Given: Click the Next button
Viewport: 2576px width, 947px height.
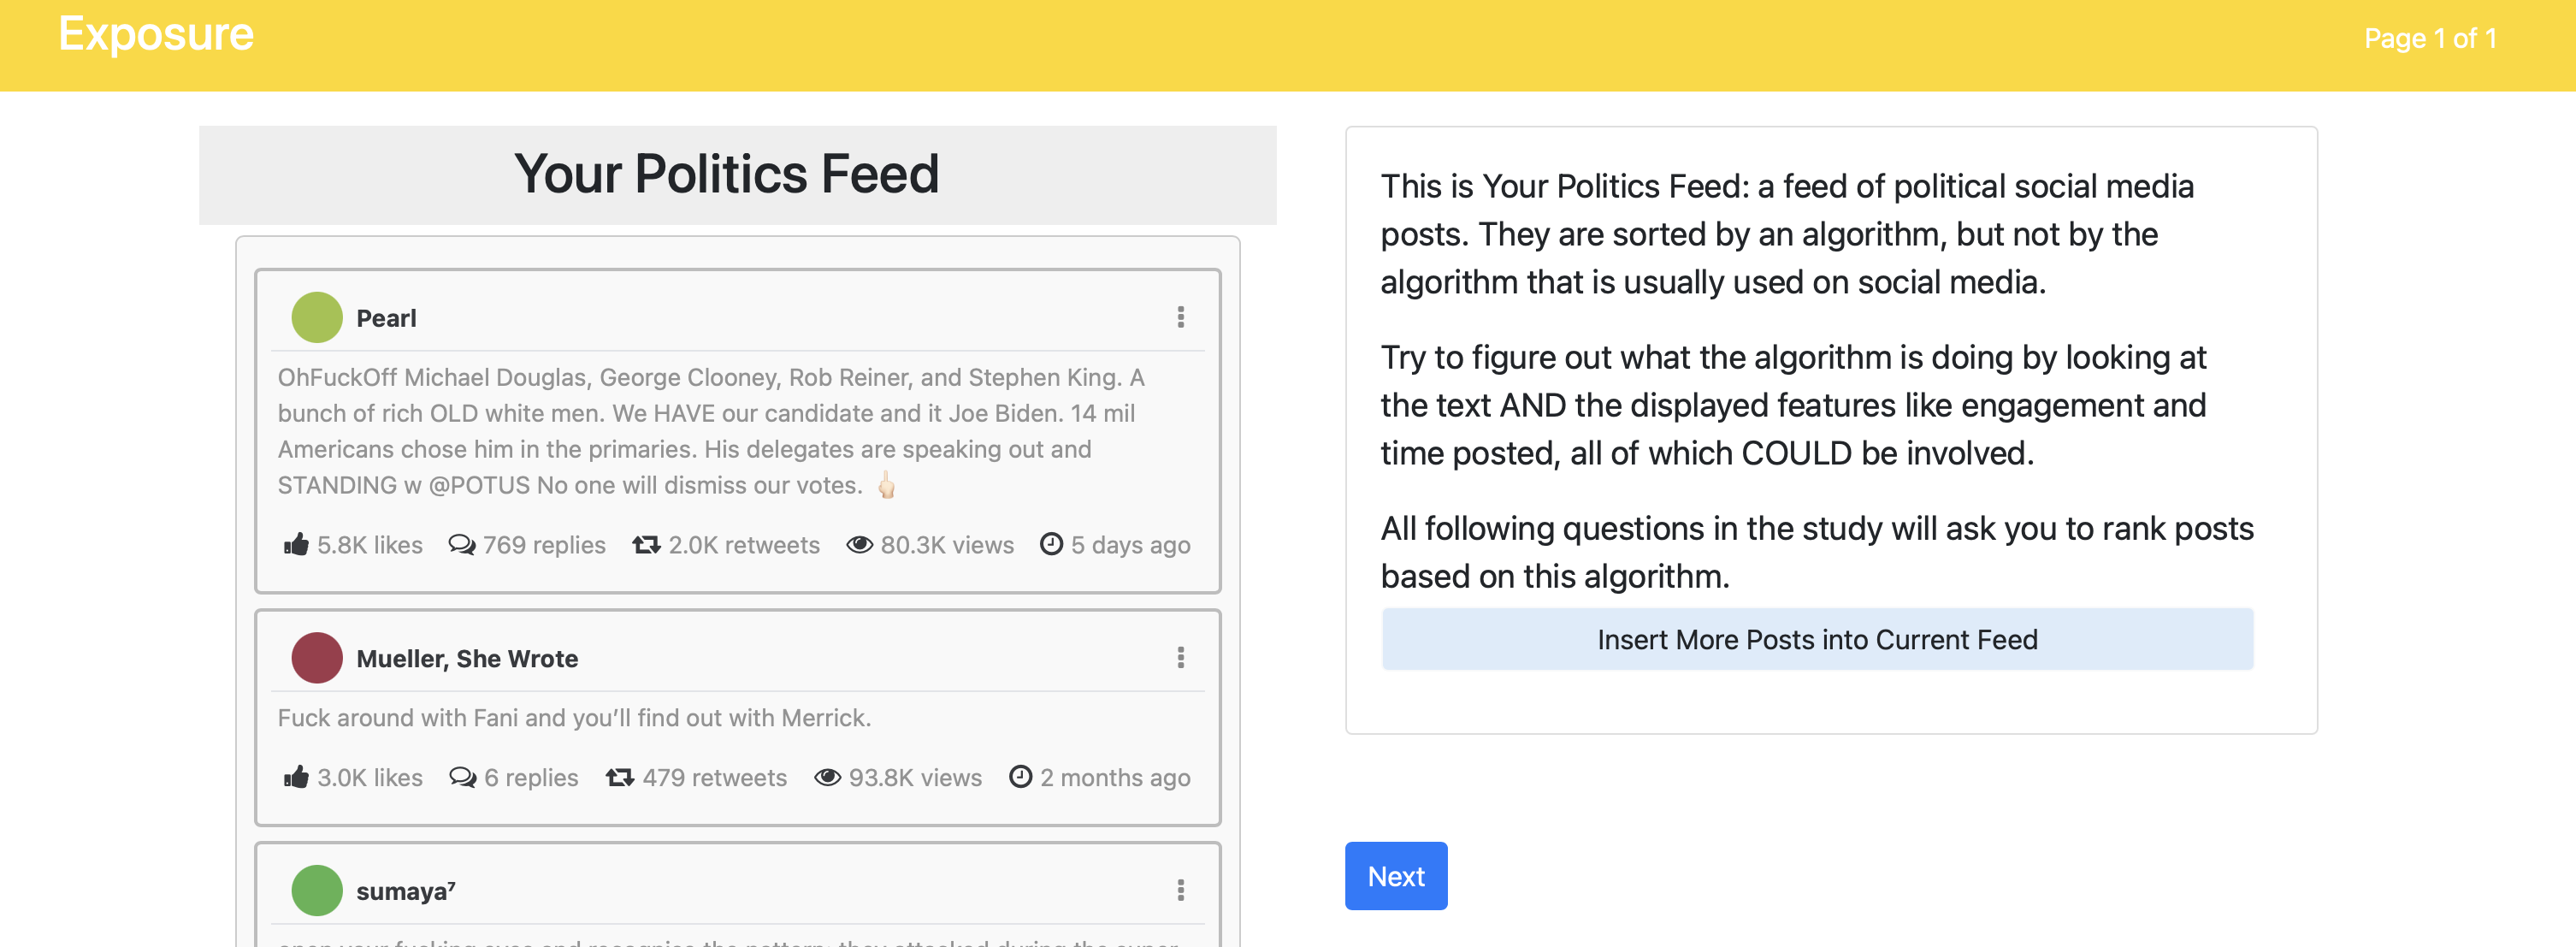Looking at the screenshot, I should 1395,876.
